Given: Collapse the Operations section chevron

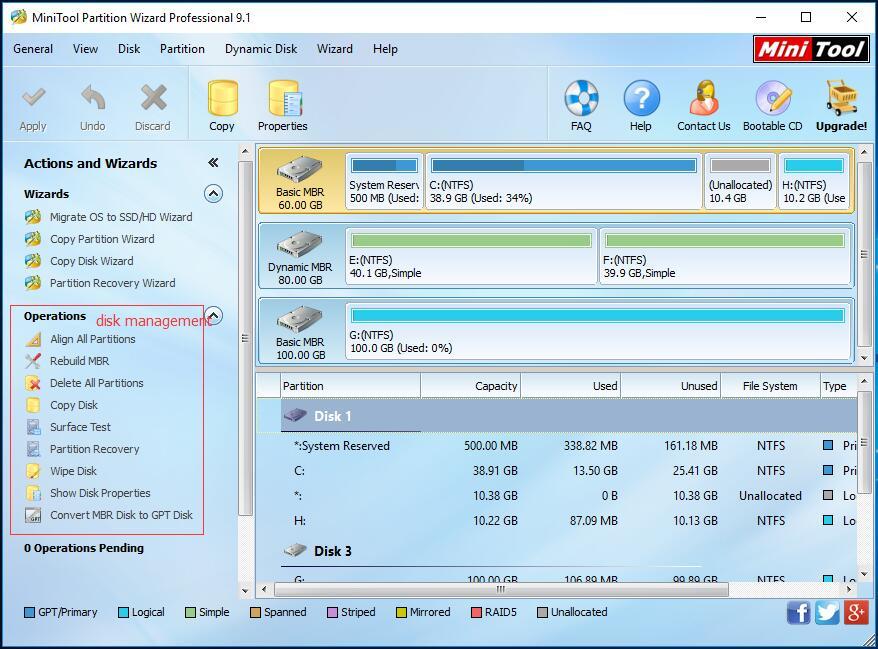Looking at the screenshot, I should coord(214,315).
